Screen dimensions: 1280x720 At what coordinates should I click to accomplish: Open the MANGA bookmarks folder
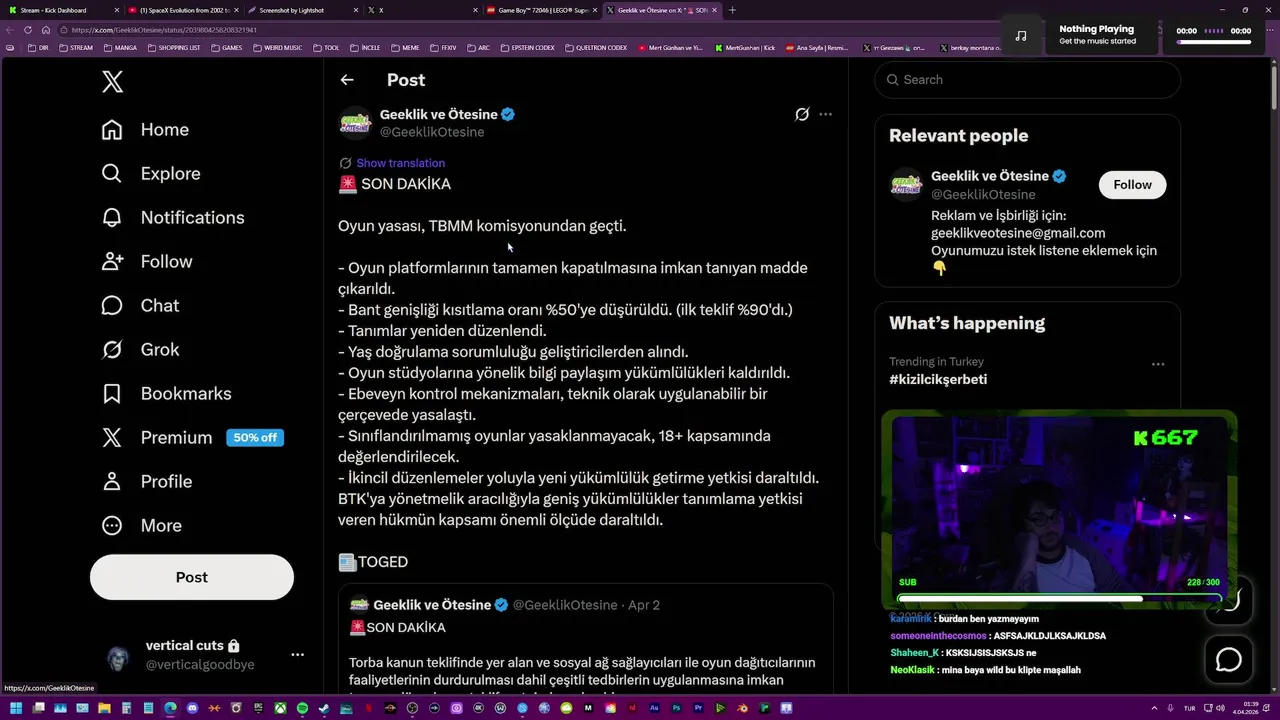(120, 47)
